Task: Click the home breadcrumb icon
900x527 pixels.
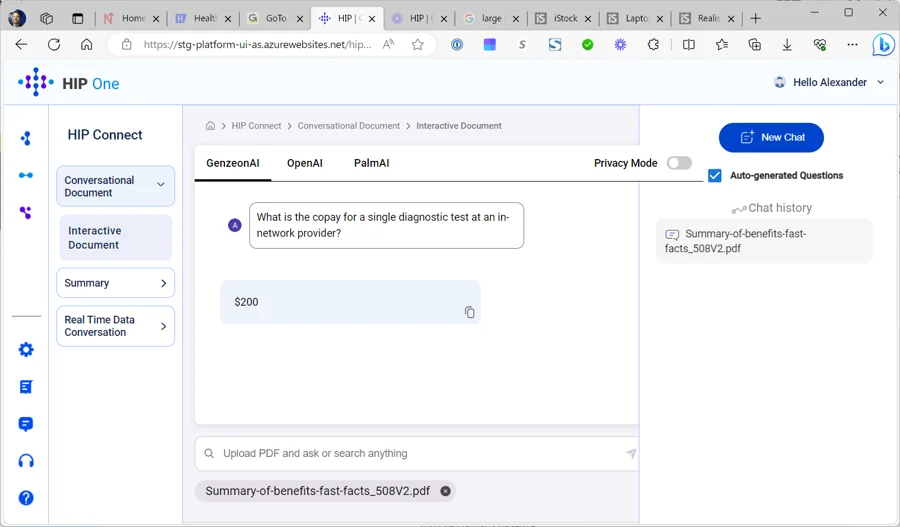Action: [x=210, y=126]
